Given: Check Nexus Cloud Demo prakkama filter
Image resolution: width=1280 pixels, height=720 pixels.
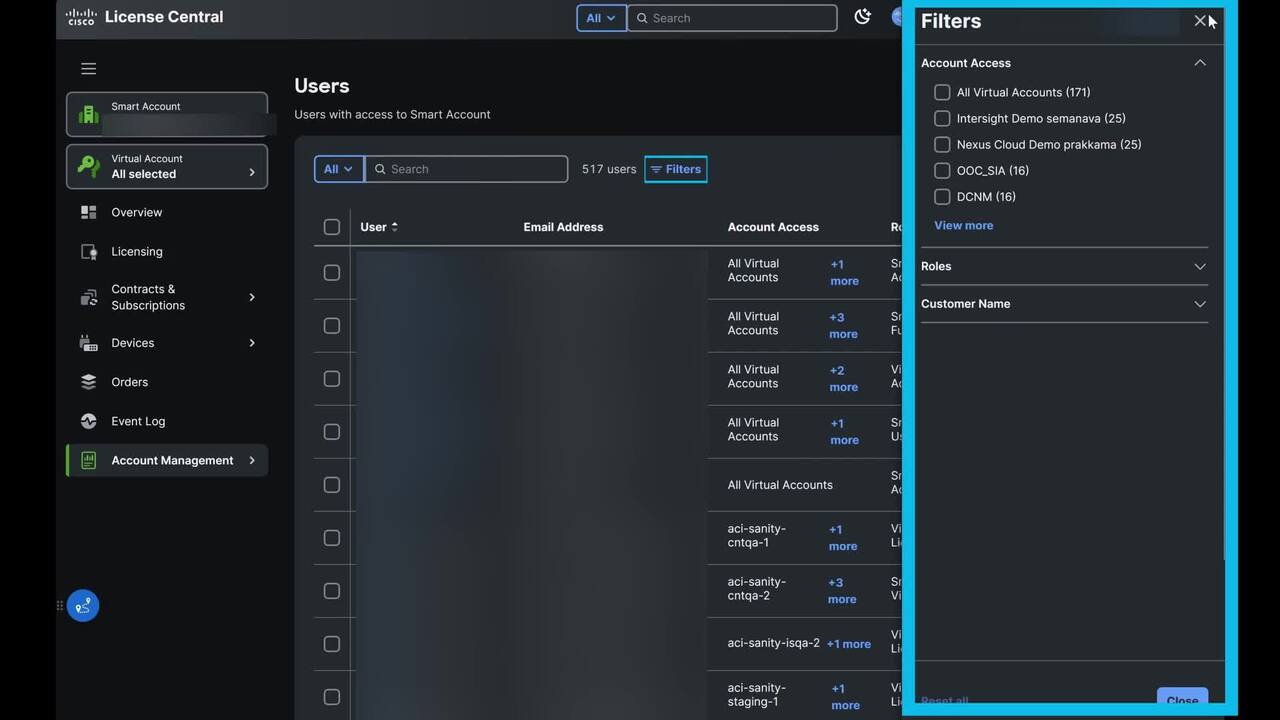Looking at the screenshot, I should pyautogui.click(x=942, y=144).
